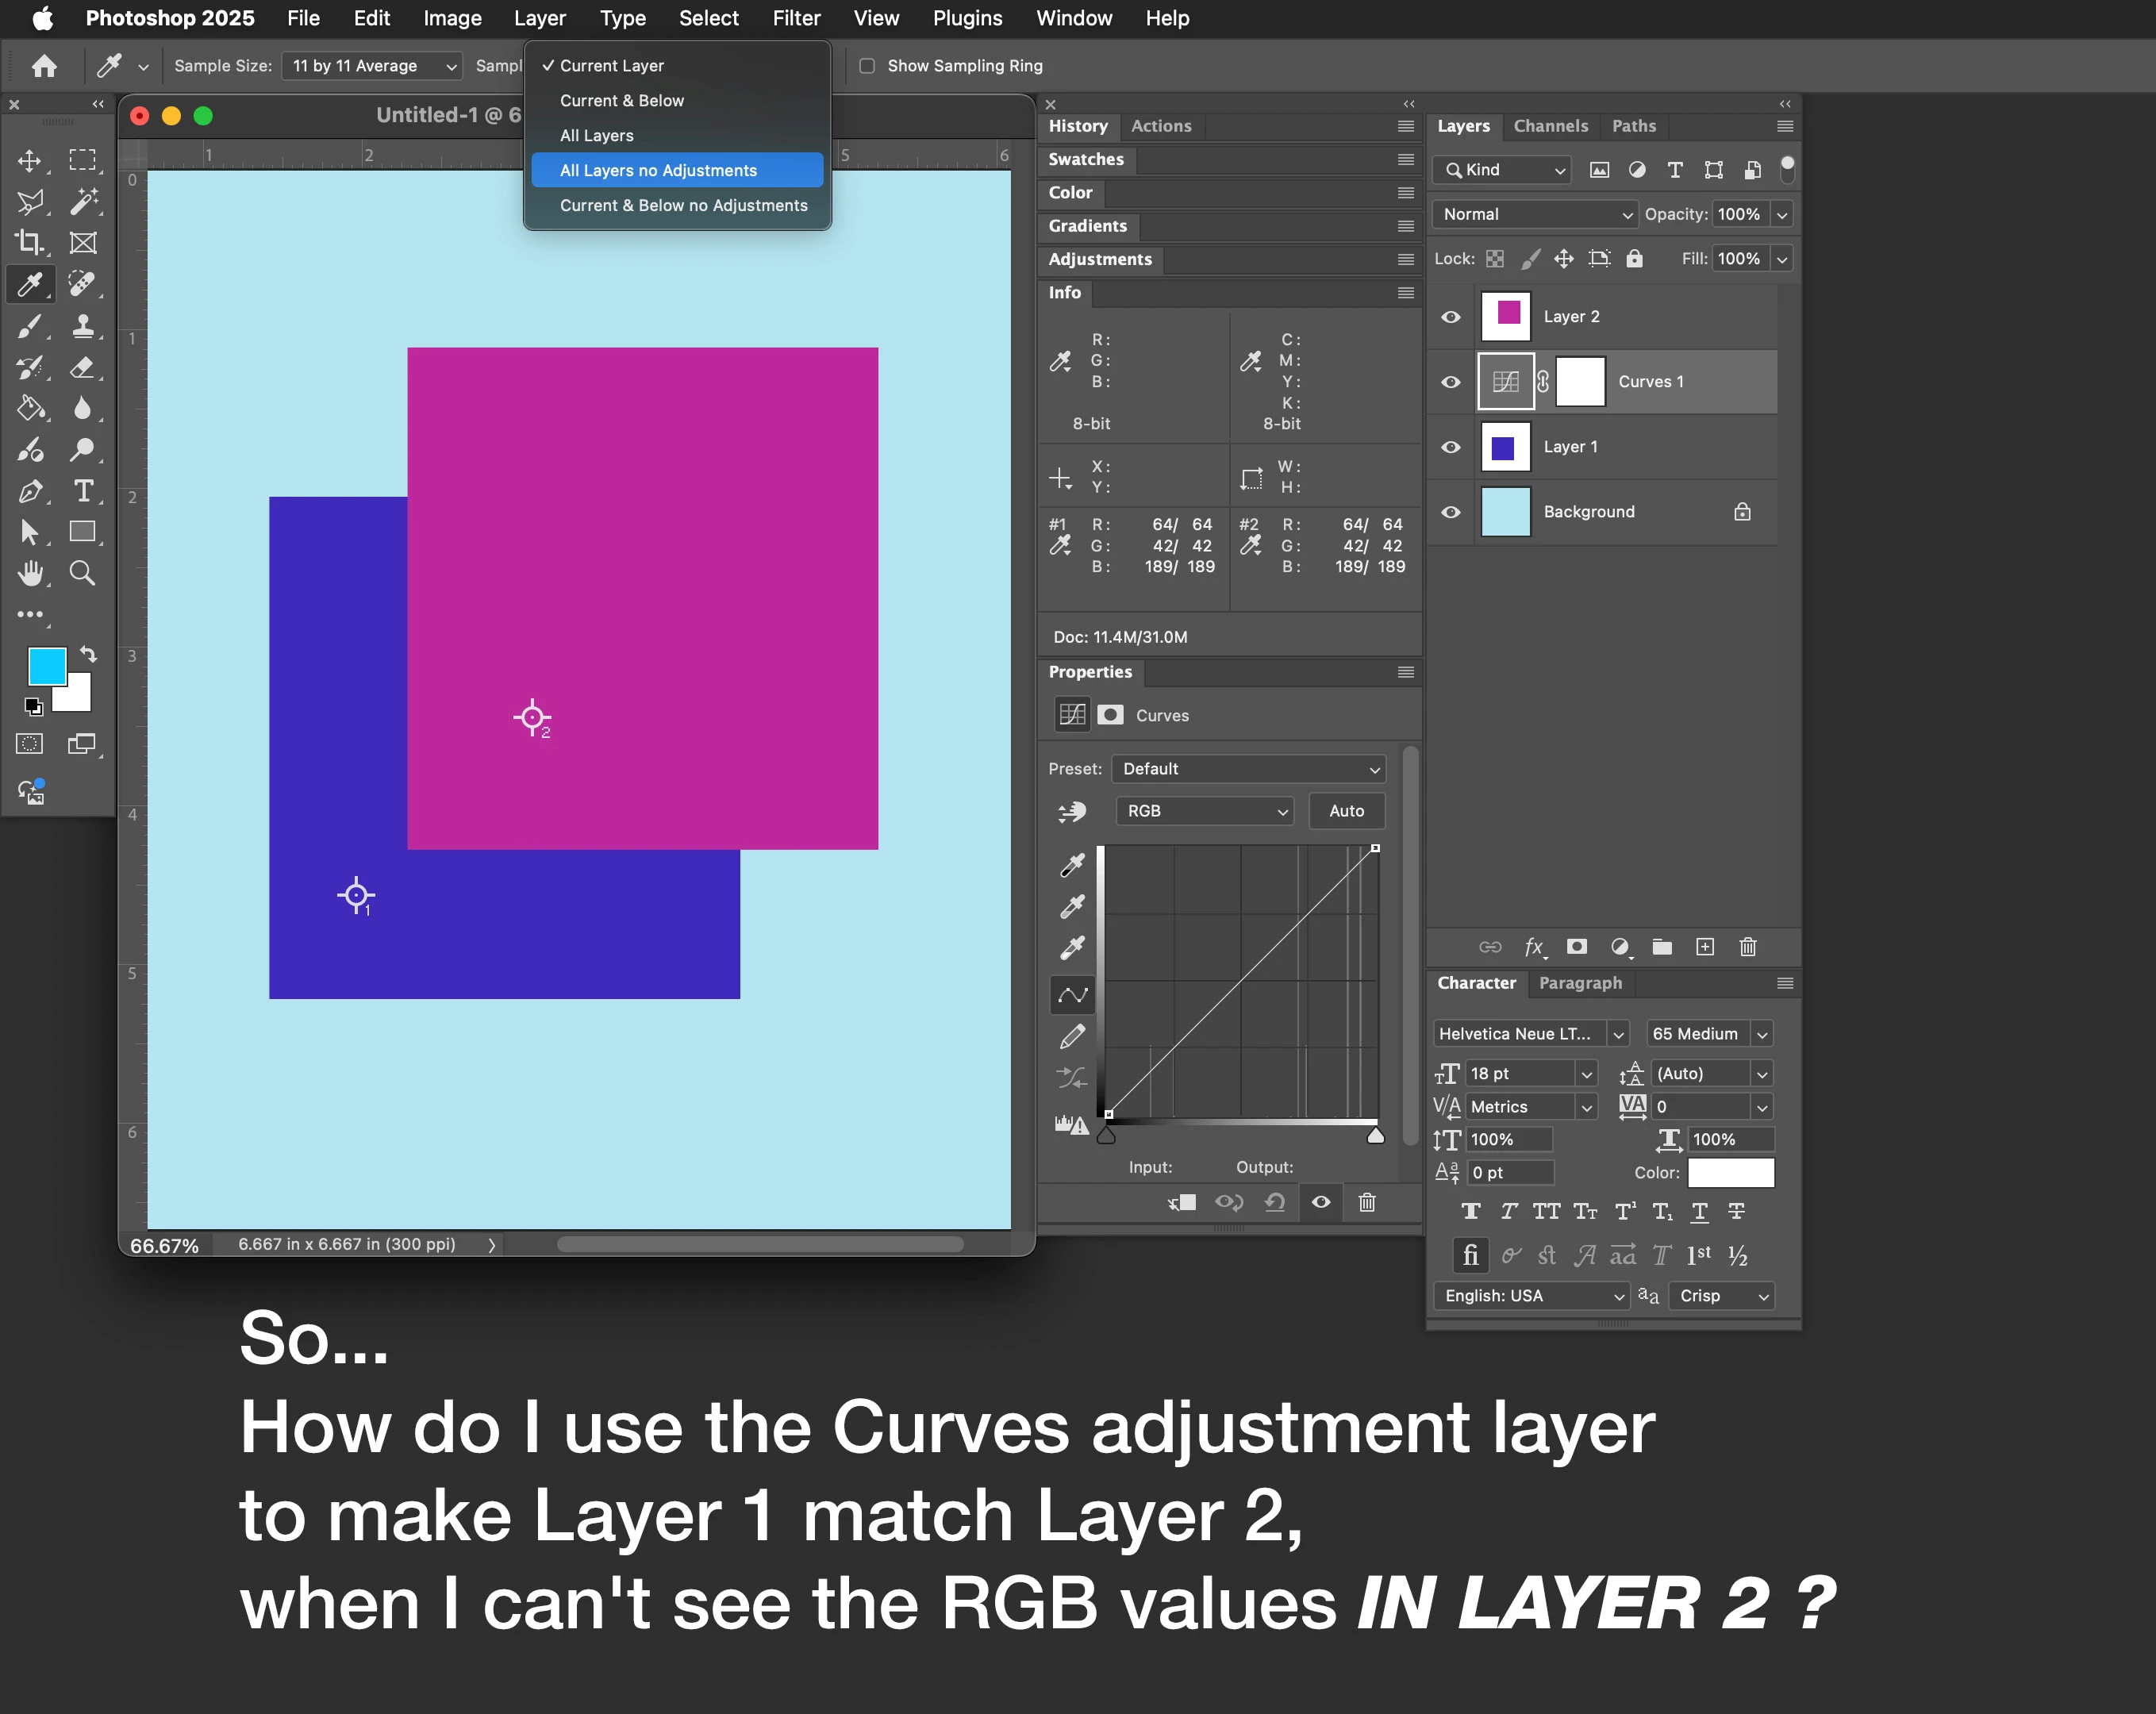Select the Zoom tool in the toolbar
The width and height of the screenshot is (2156, 1714).
[x=83, y=573]
